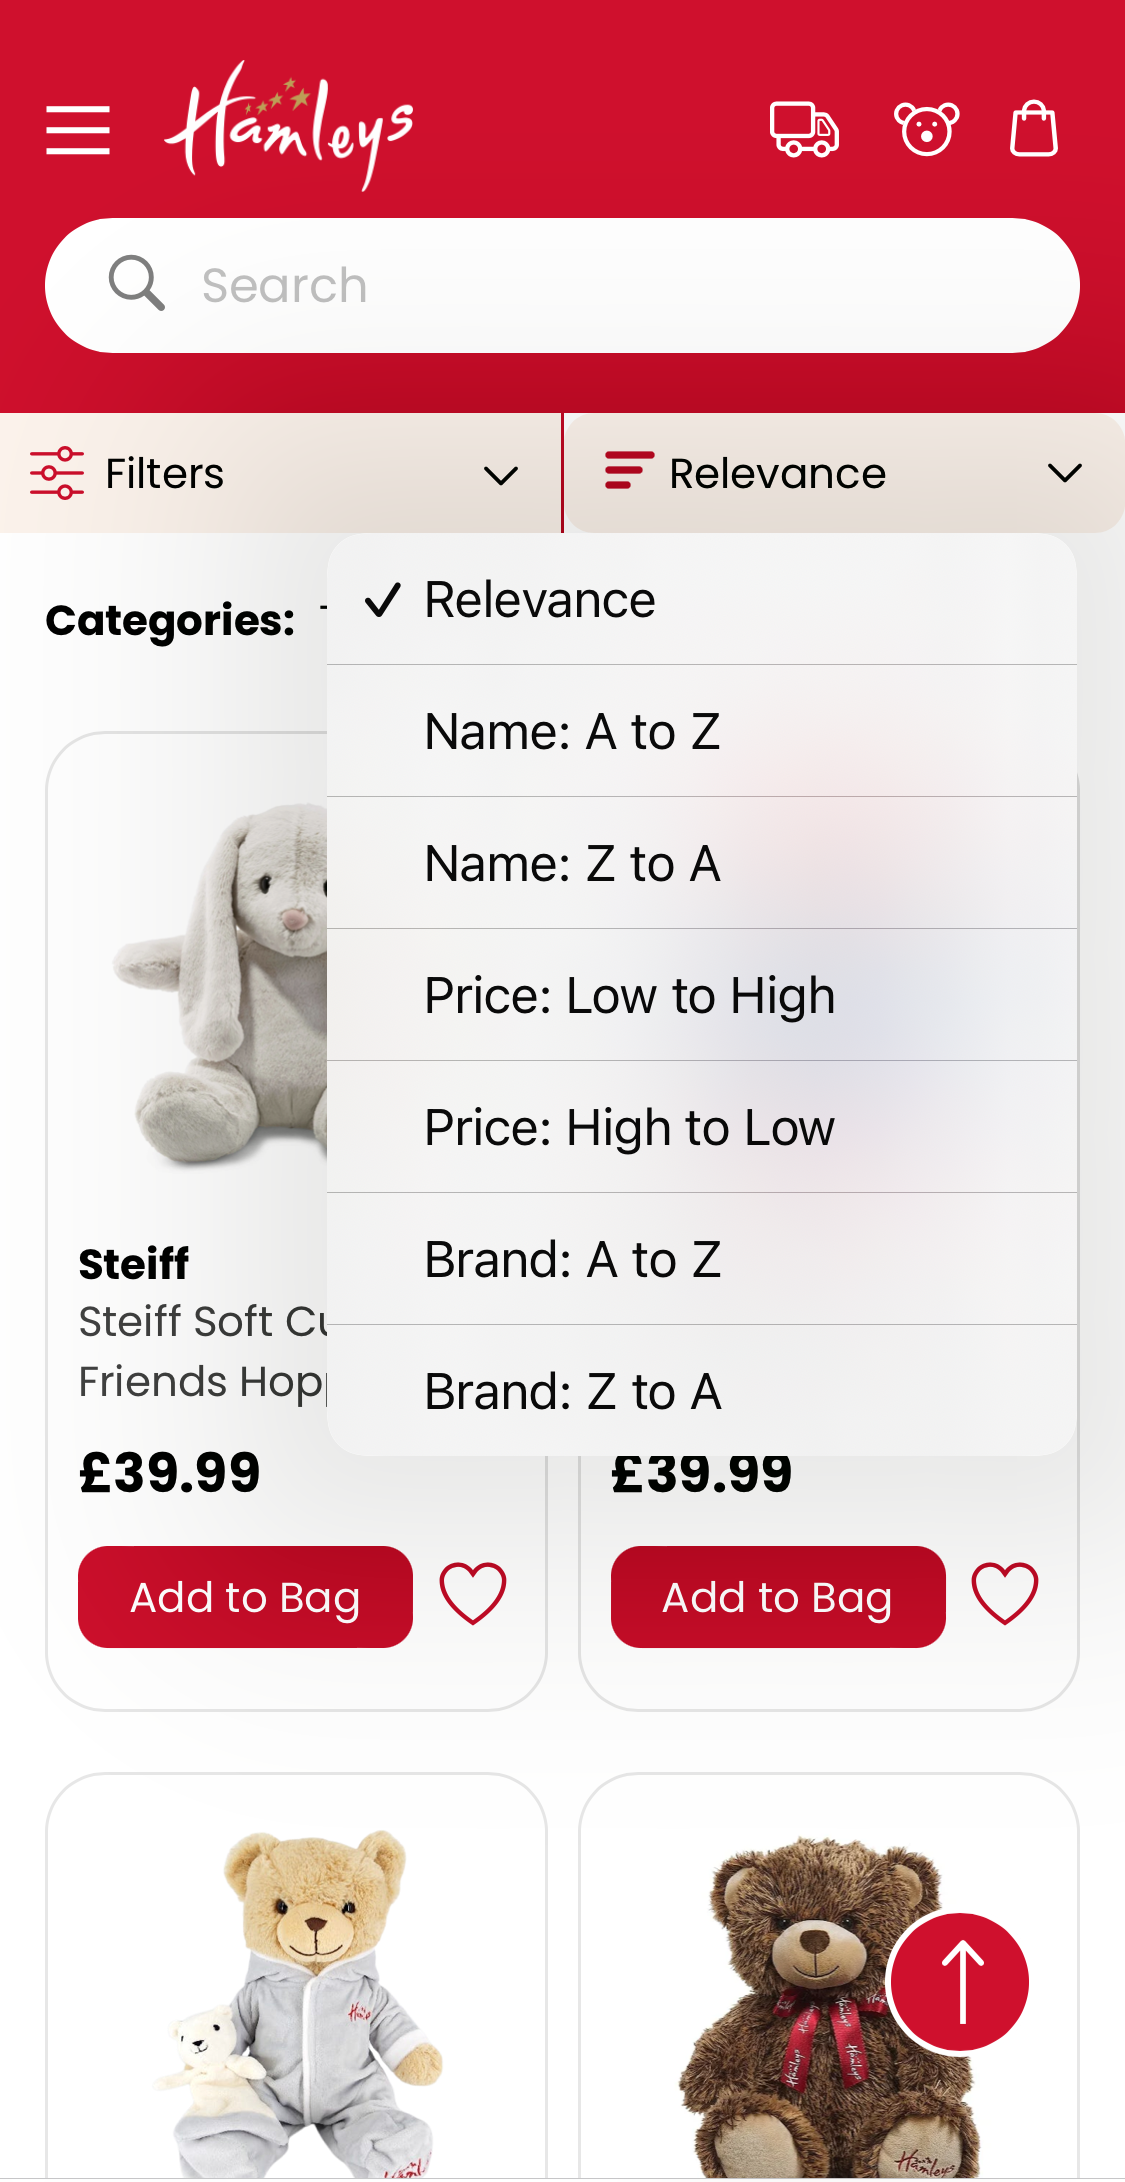Screen dimensions: 1125x2182
Task: Add the Steiff bunny to bag
Action: [x=244, y=1596]
